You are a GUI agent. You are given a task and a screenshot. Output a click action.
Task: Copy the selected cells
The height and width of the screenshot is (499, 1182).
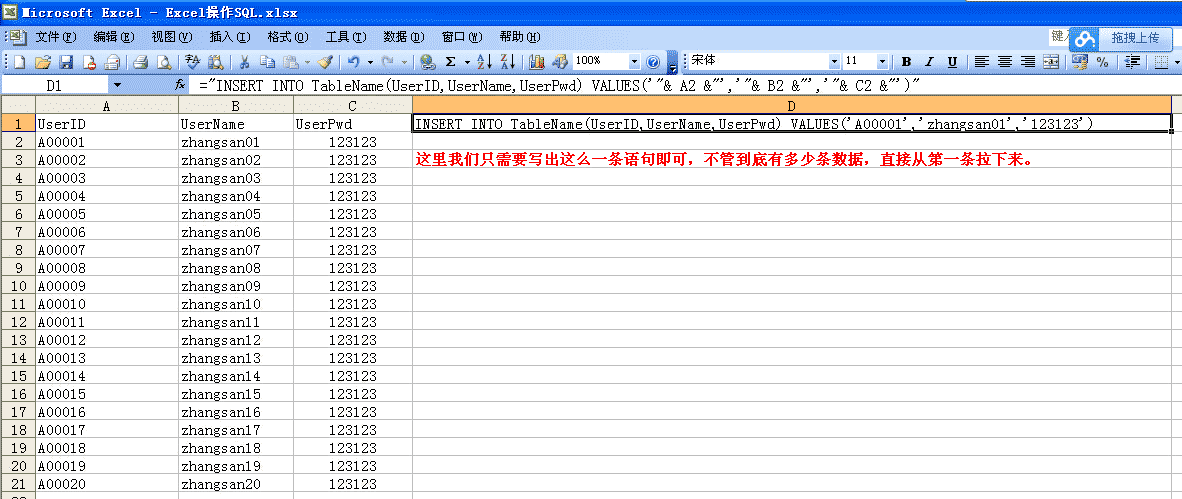[x=268, y=62]
